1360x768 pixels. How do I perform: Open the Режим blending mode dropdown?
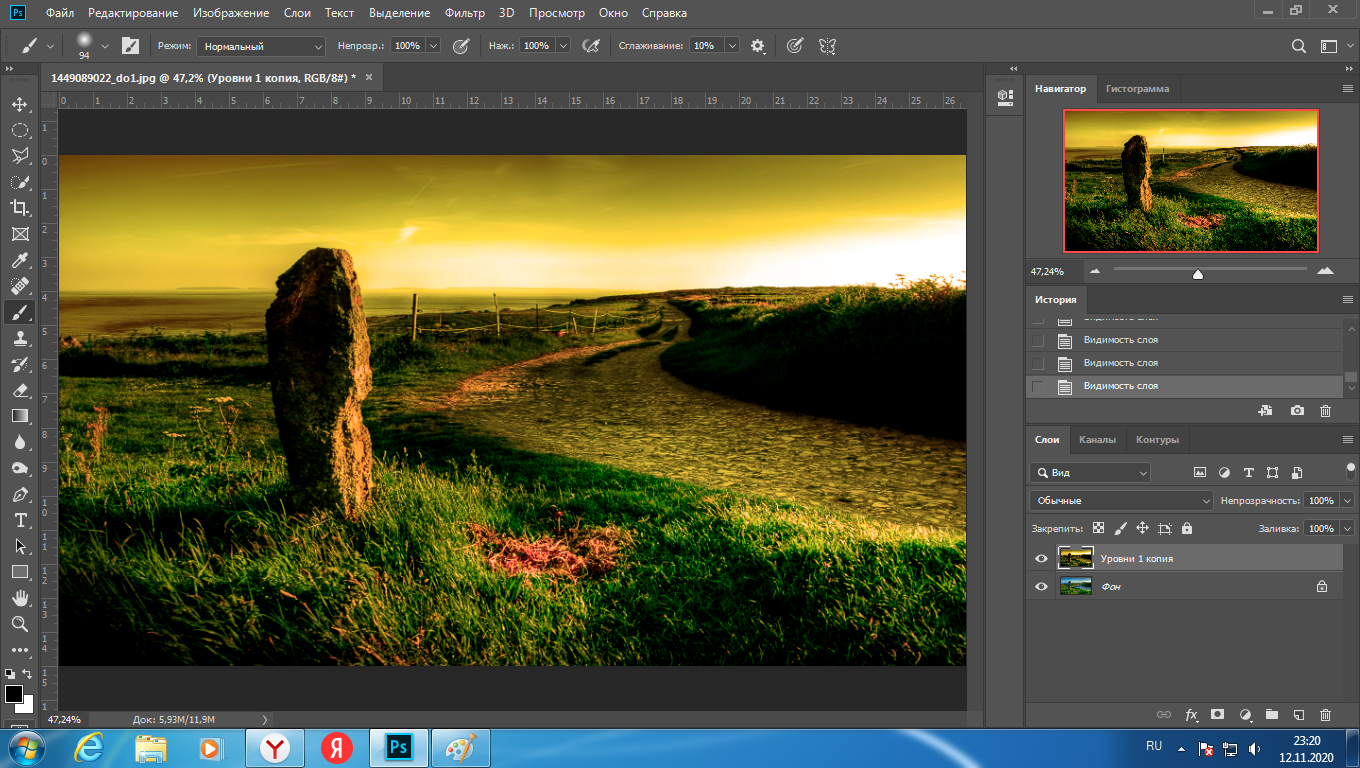[x=262, y=46]
